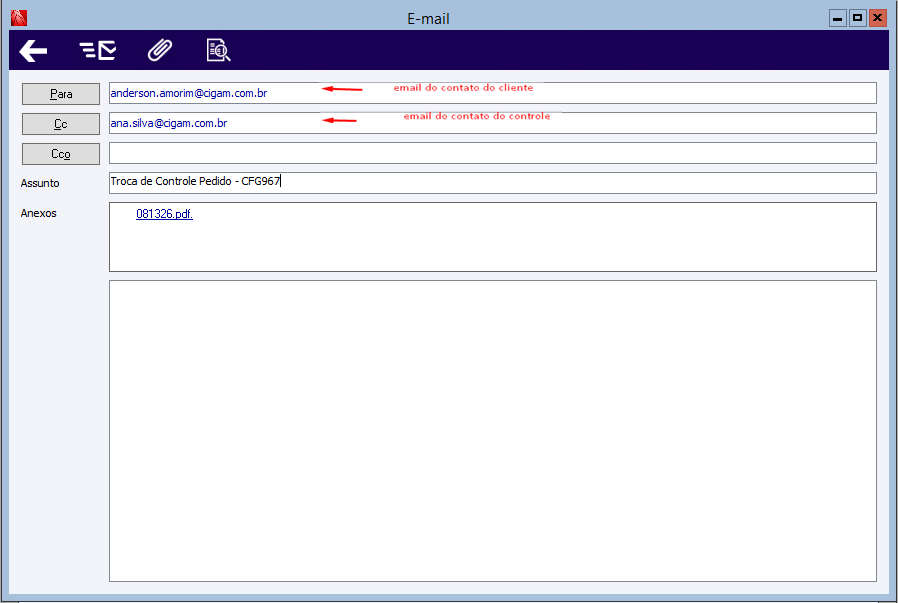Click the Anexos label

click(x=38, y=213)
